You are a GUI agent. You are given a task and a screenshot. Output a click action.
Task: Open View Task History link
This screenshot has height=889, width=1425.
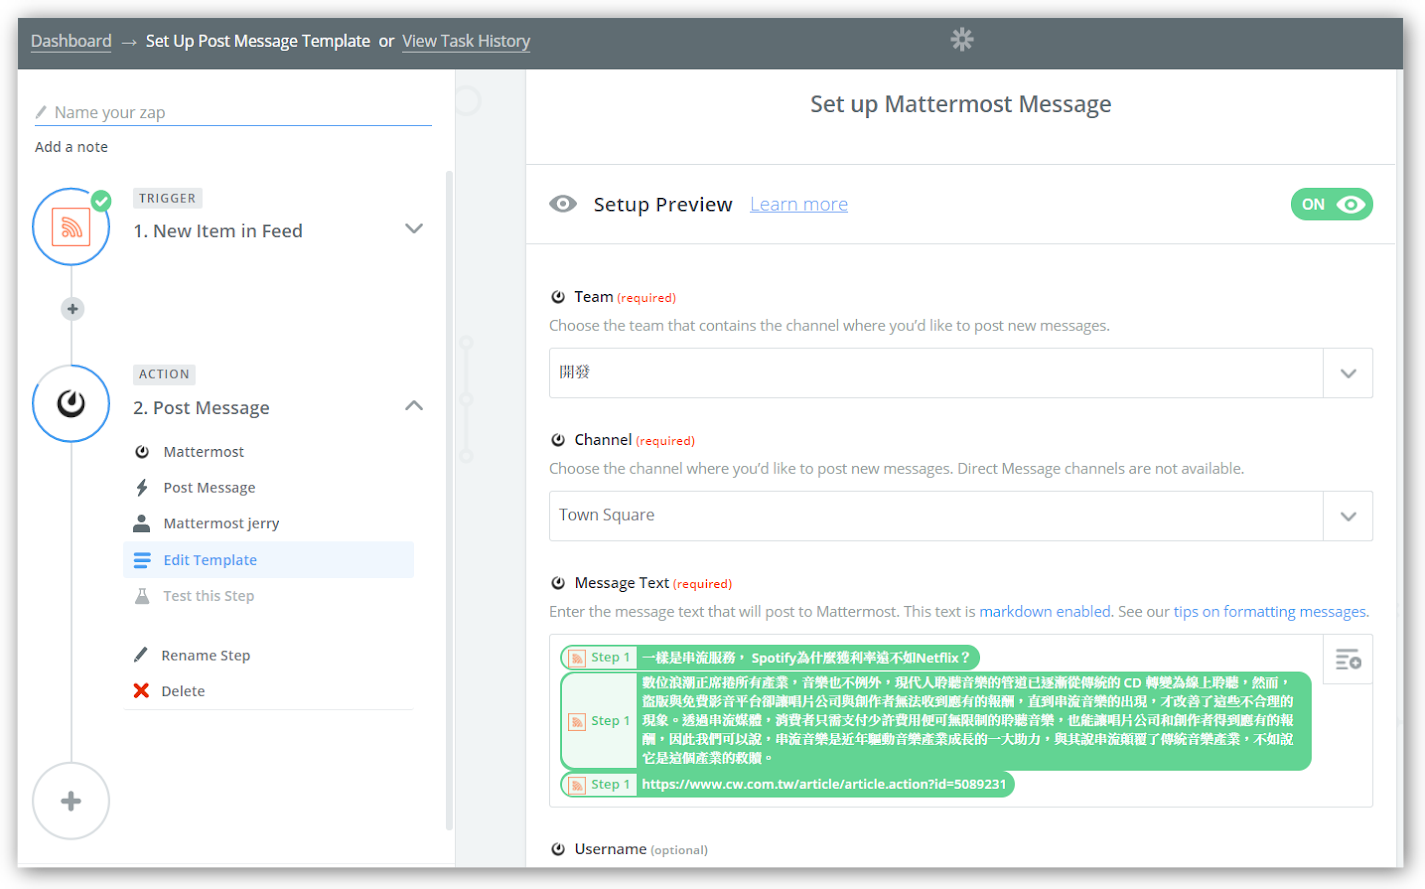click(466, 41)
